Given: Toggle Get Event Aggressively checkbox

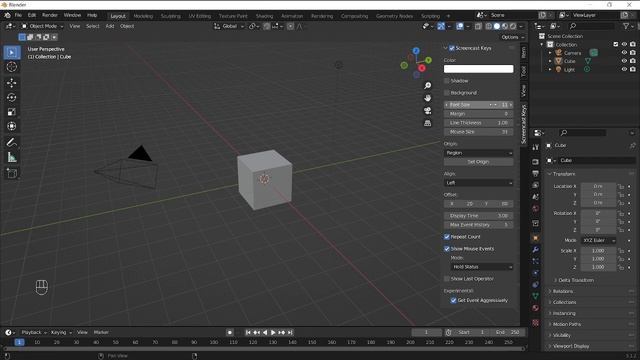Looking at the screenshot, I should 453,300.
